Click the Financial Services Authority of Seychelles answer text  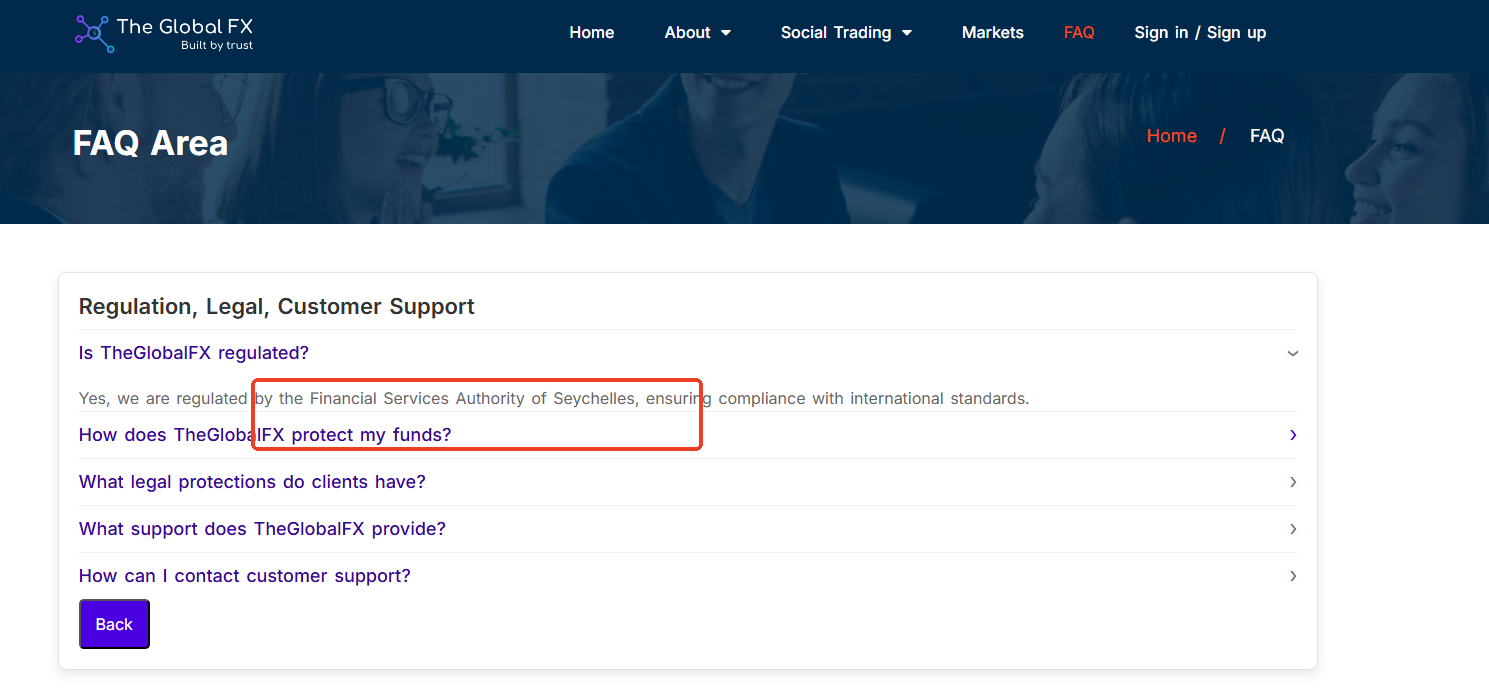554,398
